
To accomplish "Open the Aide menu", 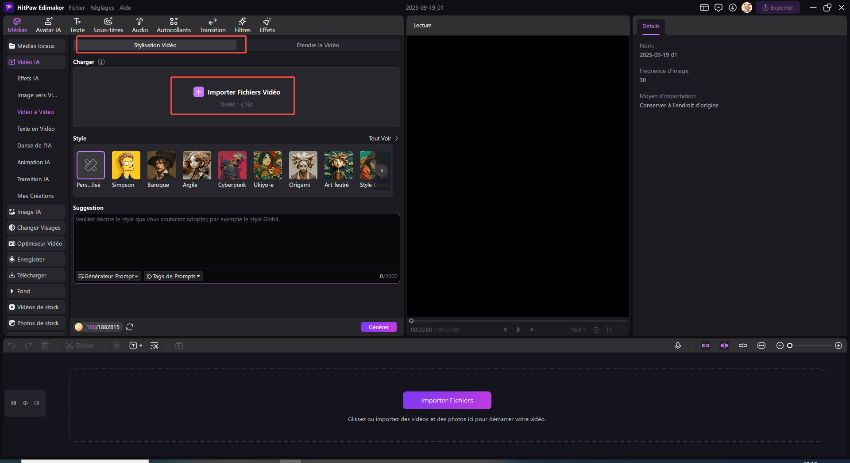I will point(125,8).
